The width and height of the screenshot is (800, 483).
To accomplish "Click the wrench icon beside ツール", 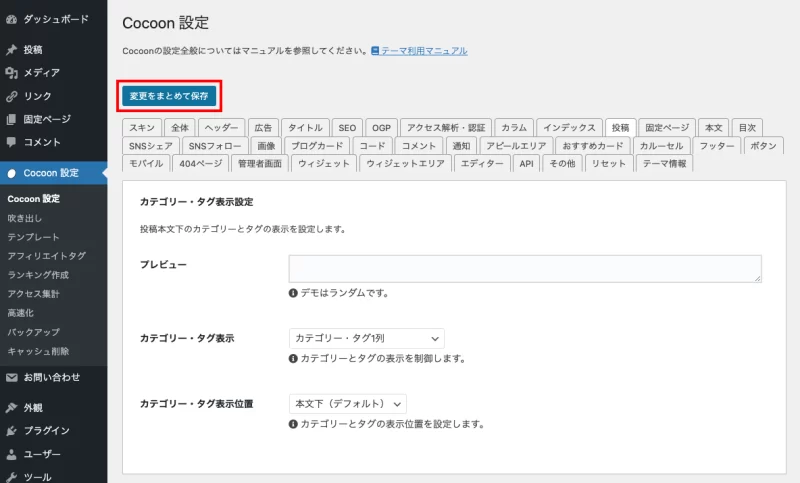I will point(11,477).
